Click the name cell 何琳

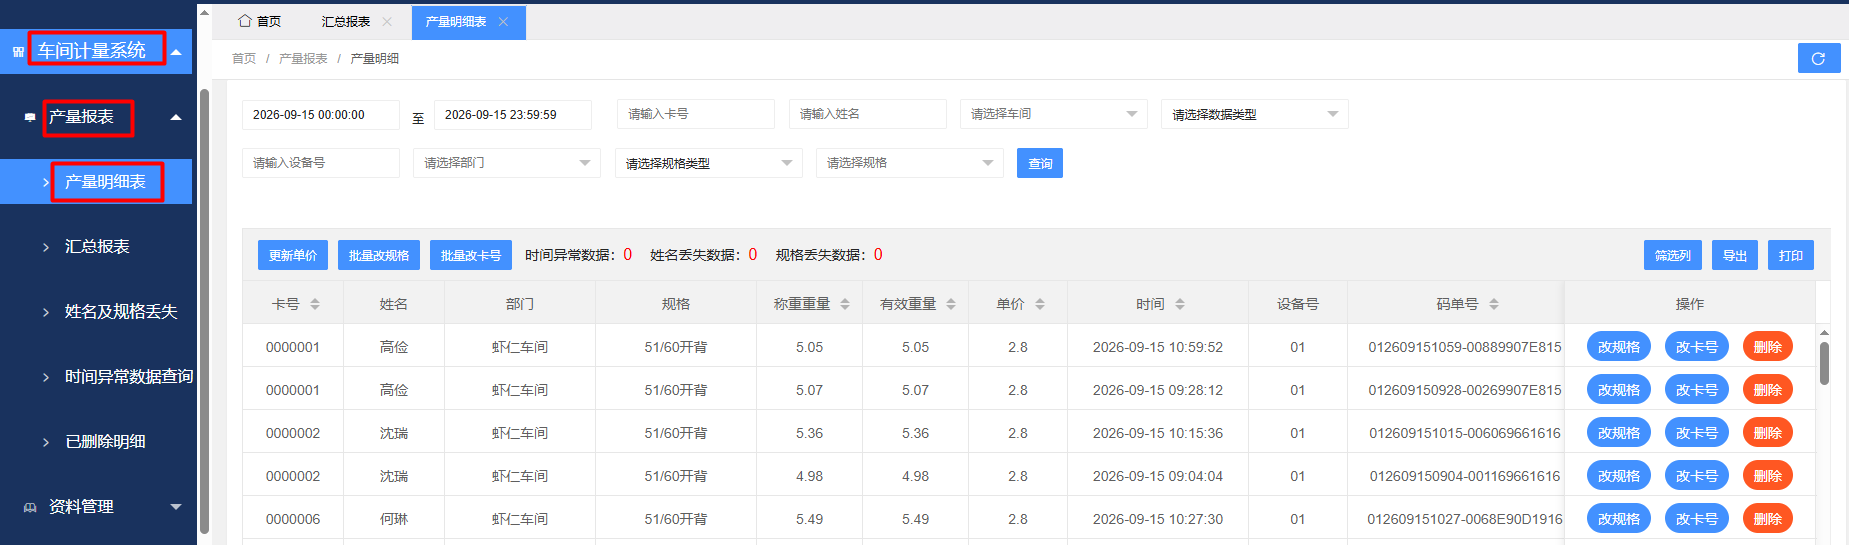pos(394,519)
